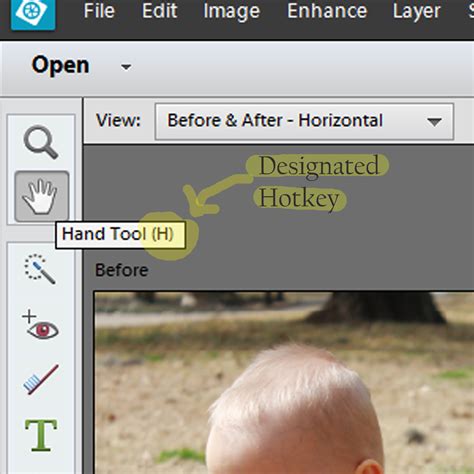Select the Hand tool icon
474x474 pixels.
42,196
